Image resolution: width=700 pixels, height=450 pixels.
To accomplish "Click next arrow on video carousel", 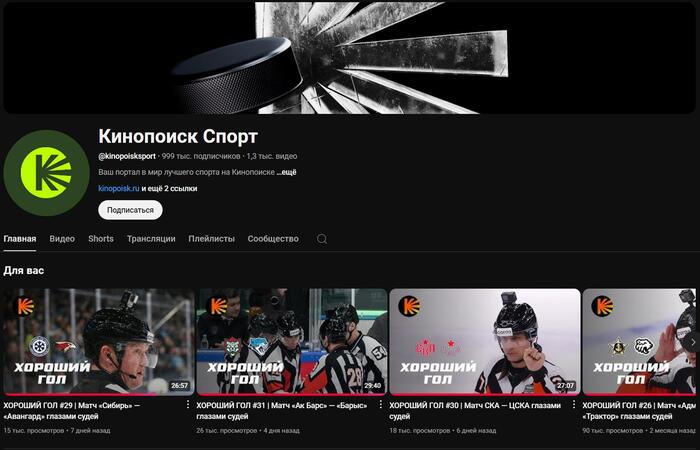I will pyautogui.click(x=693, y=342).
